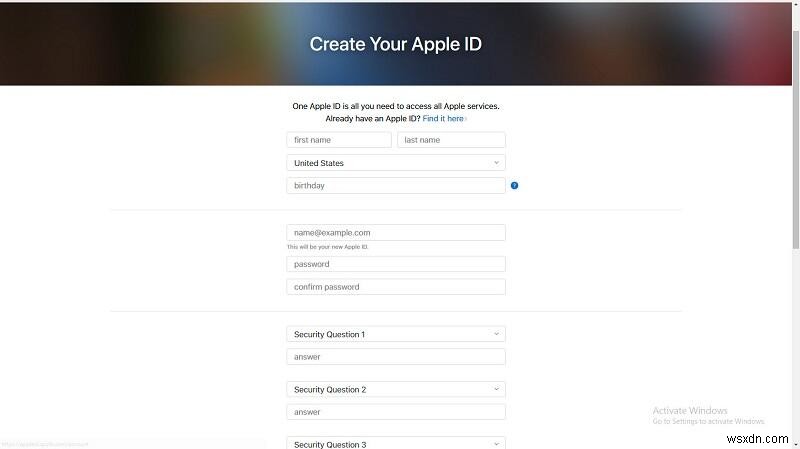This screenshot has width=800, height=449.
Task: Click 'This will be your new Apple ID.' note
Action: tap(328, 247)
